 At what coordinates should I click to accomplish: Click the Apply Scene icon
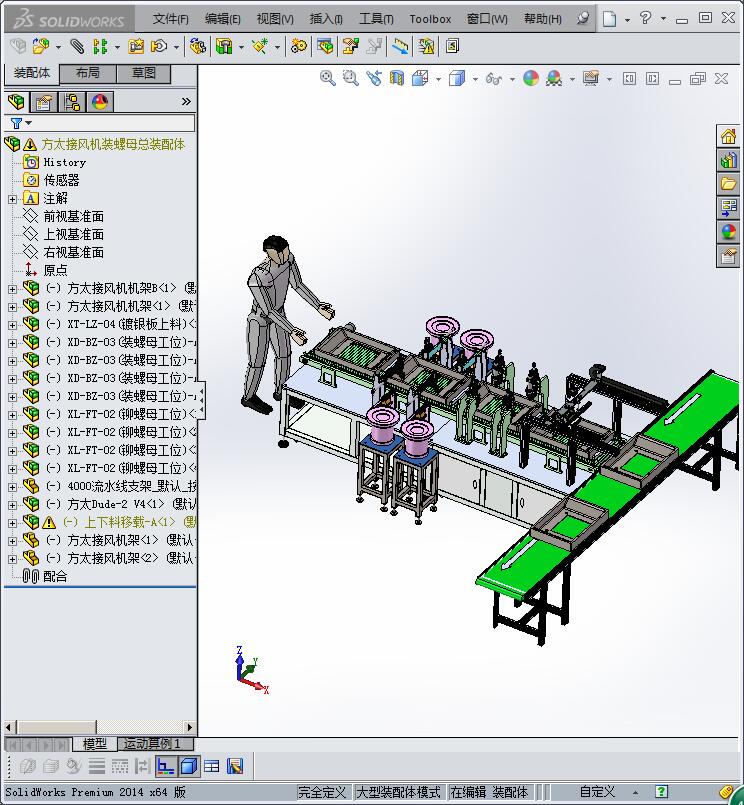pos(554,78)
